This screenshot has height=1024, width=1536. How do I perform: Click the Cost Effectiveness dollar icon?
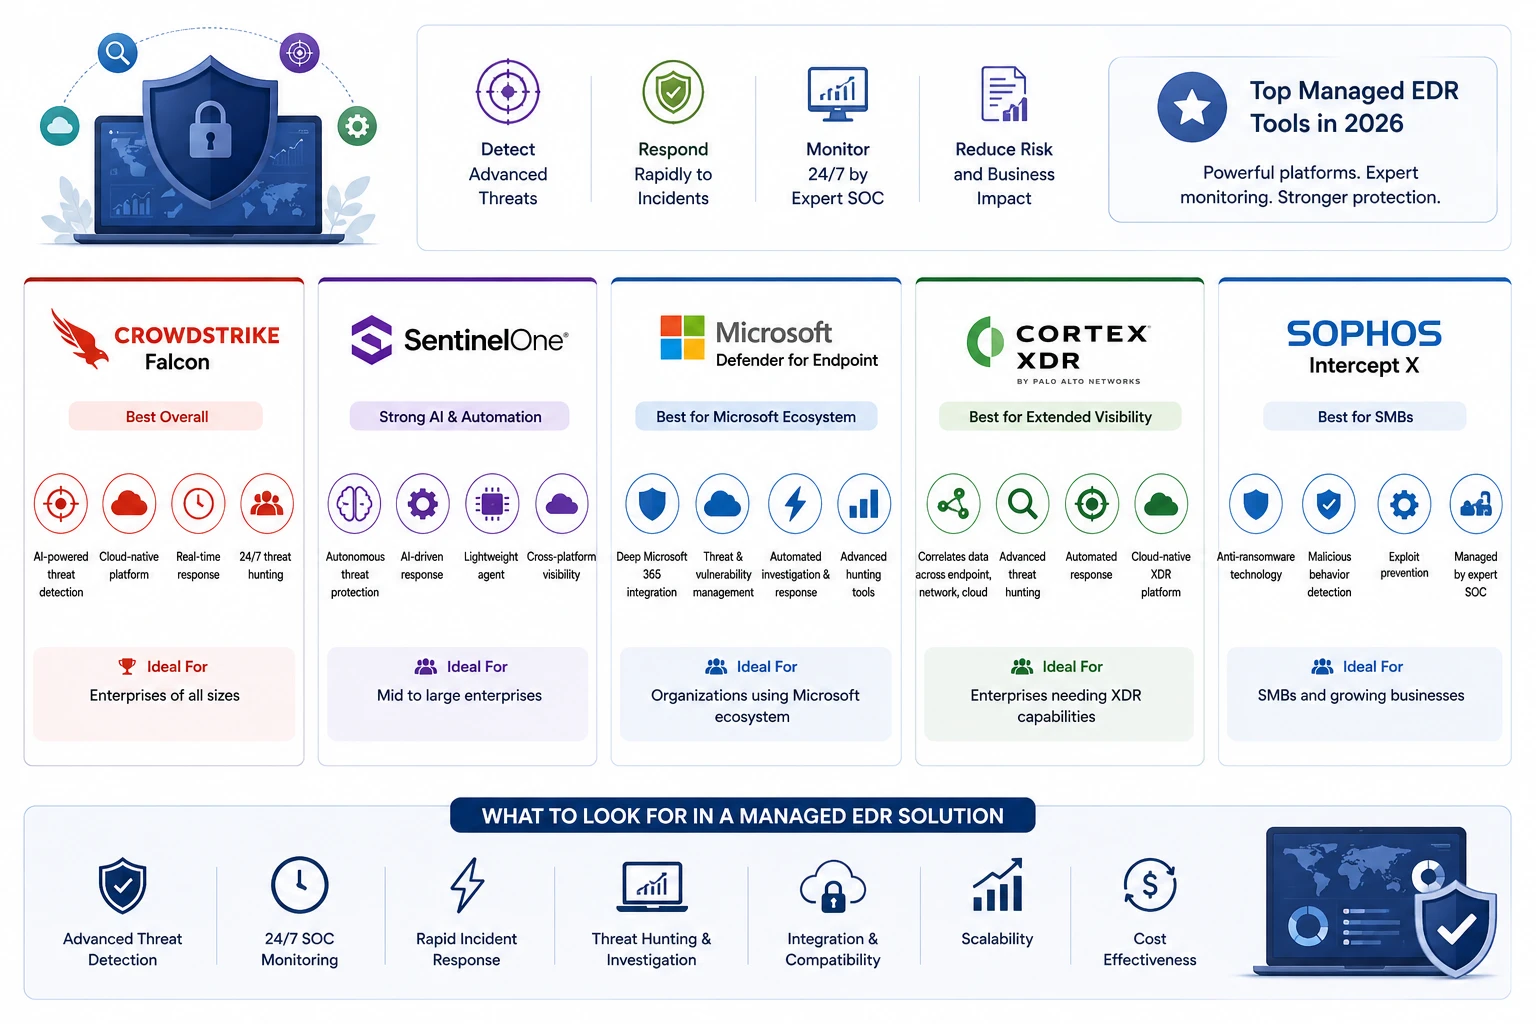(x=1150, y=885)
